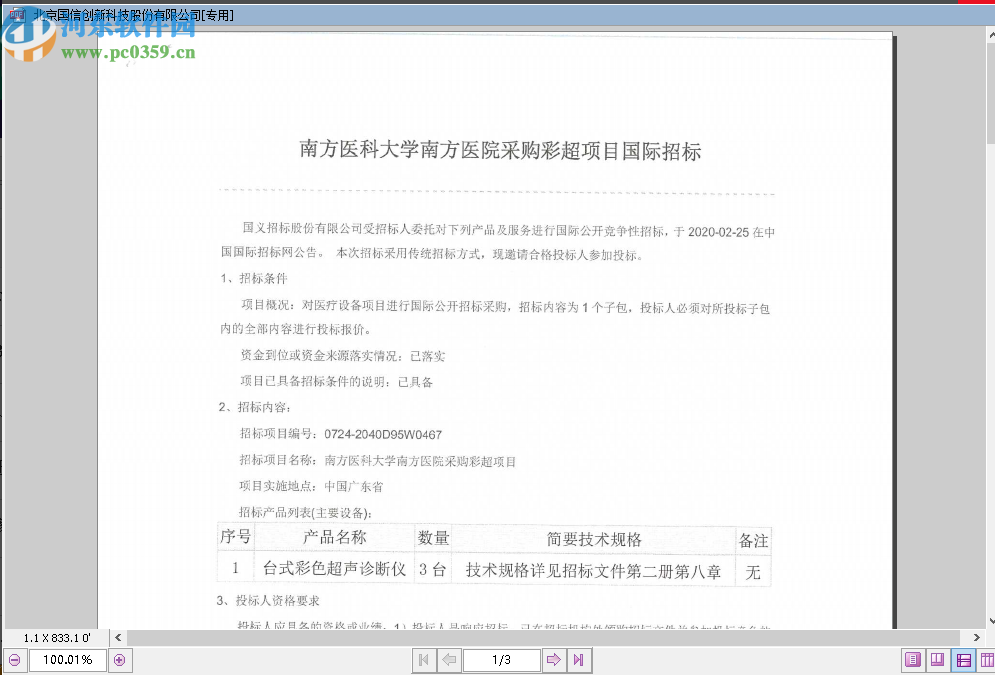Click the bid number 0724-2040D95W0467

coord(383,435)
